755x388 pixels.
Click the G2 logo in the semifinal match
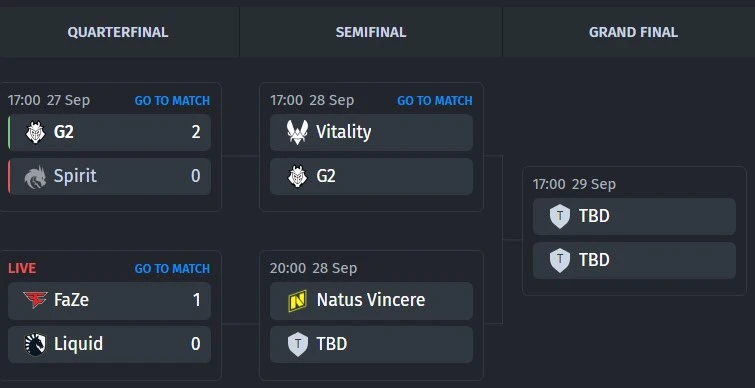click(x=298, y=177)
